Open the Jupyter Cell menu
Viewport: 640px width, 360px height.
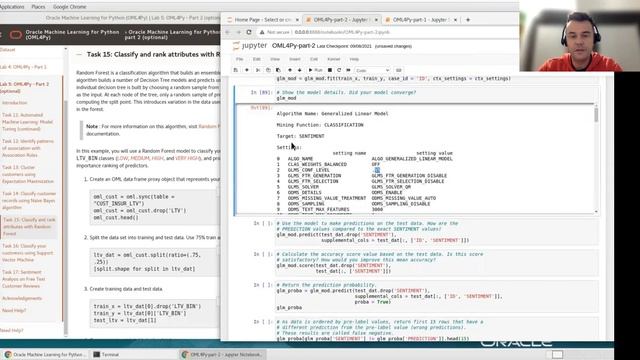(x=313, y=59)
